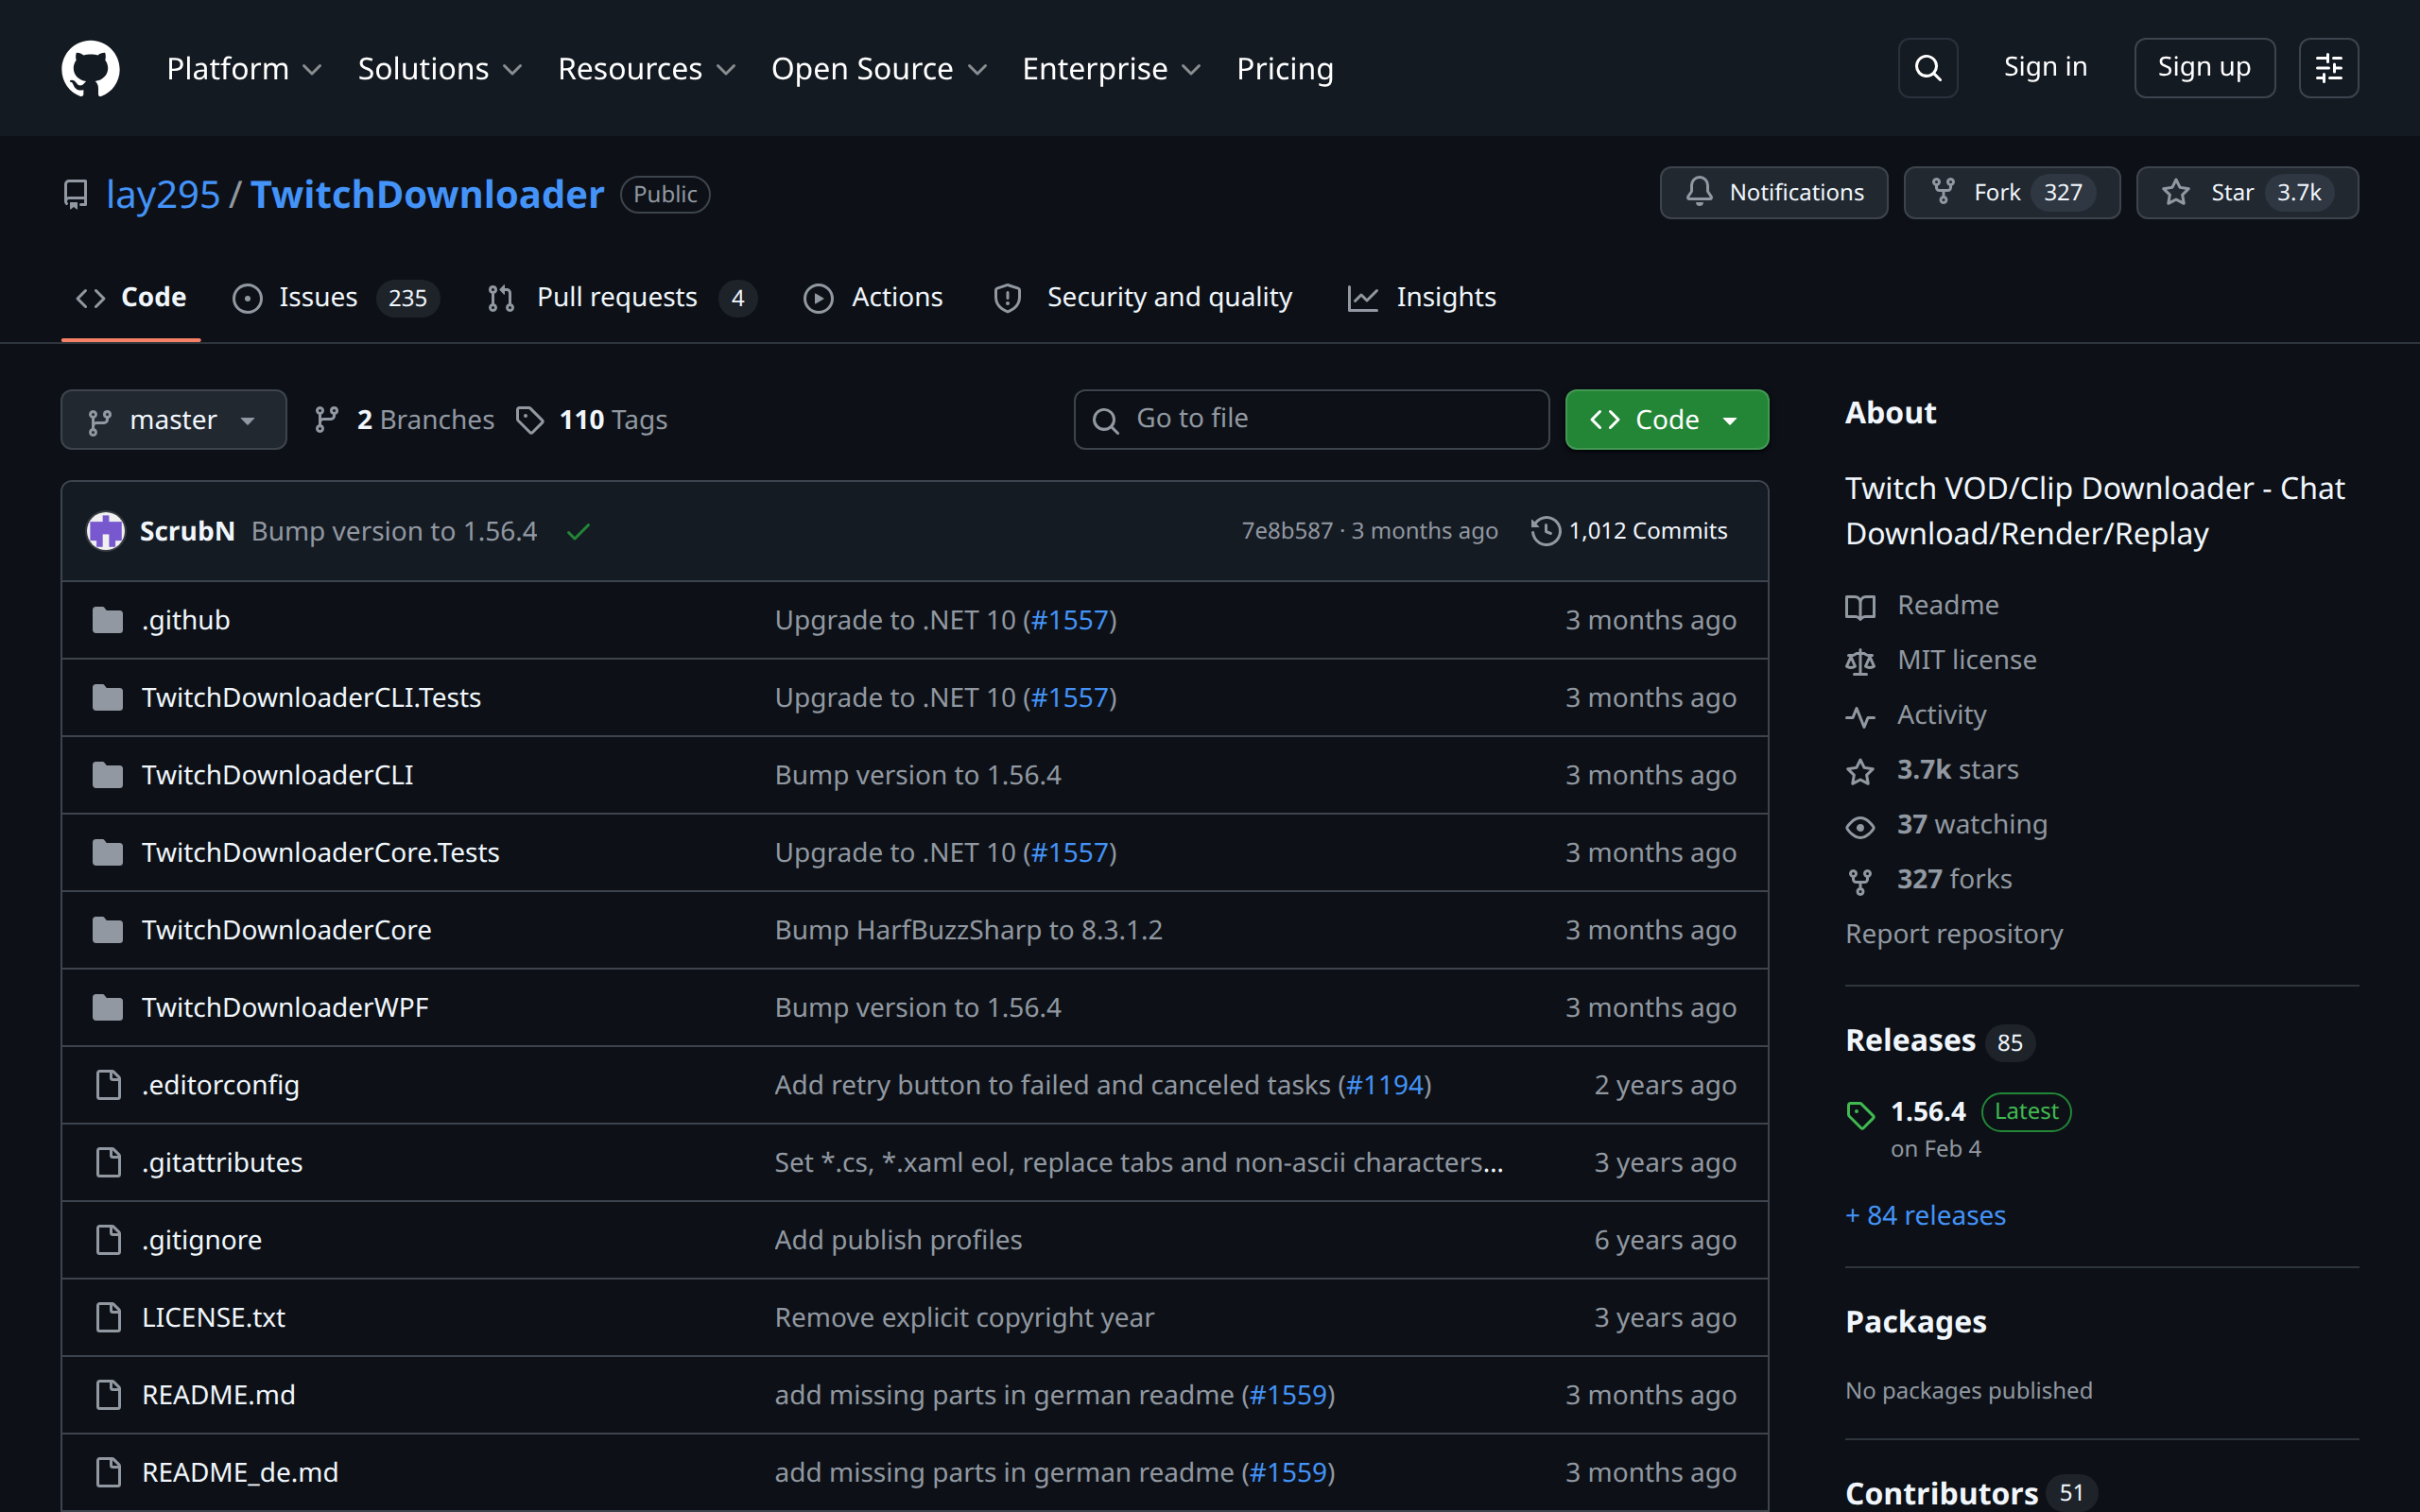Click the README_de.md file icon
This screenshot has height=1512, width=2420.
pos(108,1472)
